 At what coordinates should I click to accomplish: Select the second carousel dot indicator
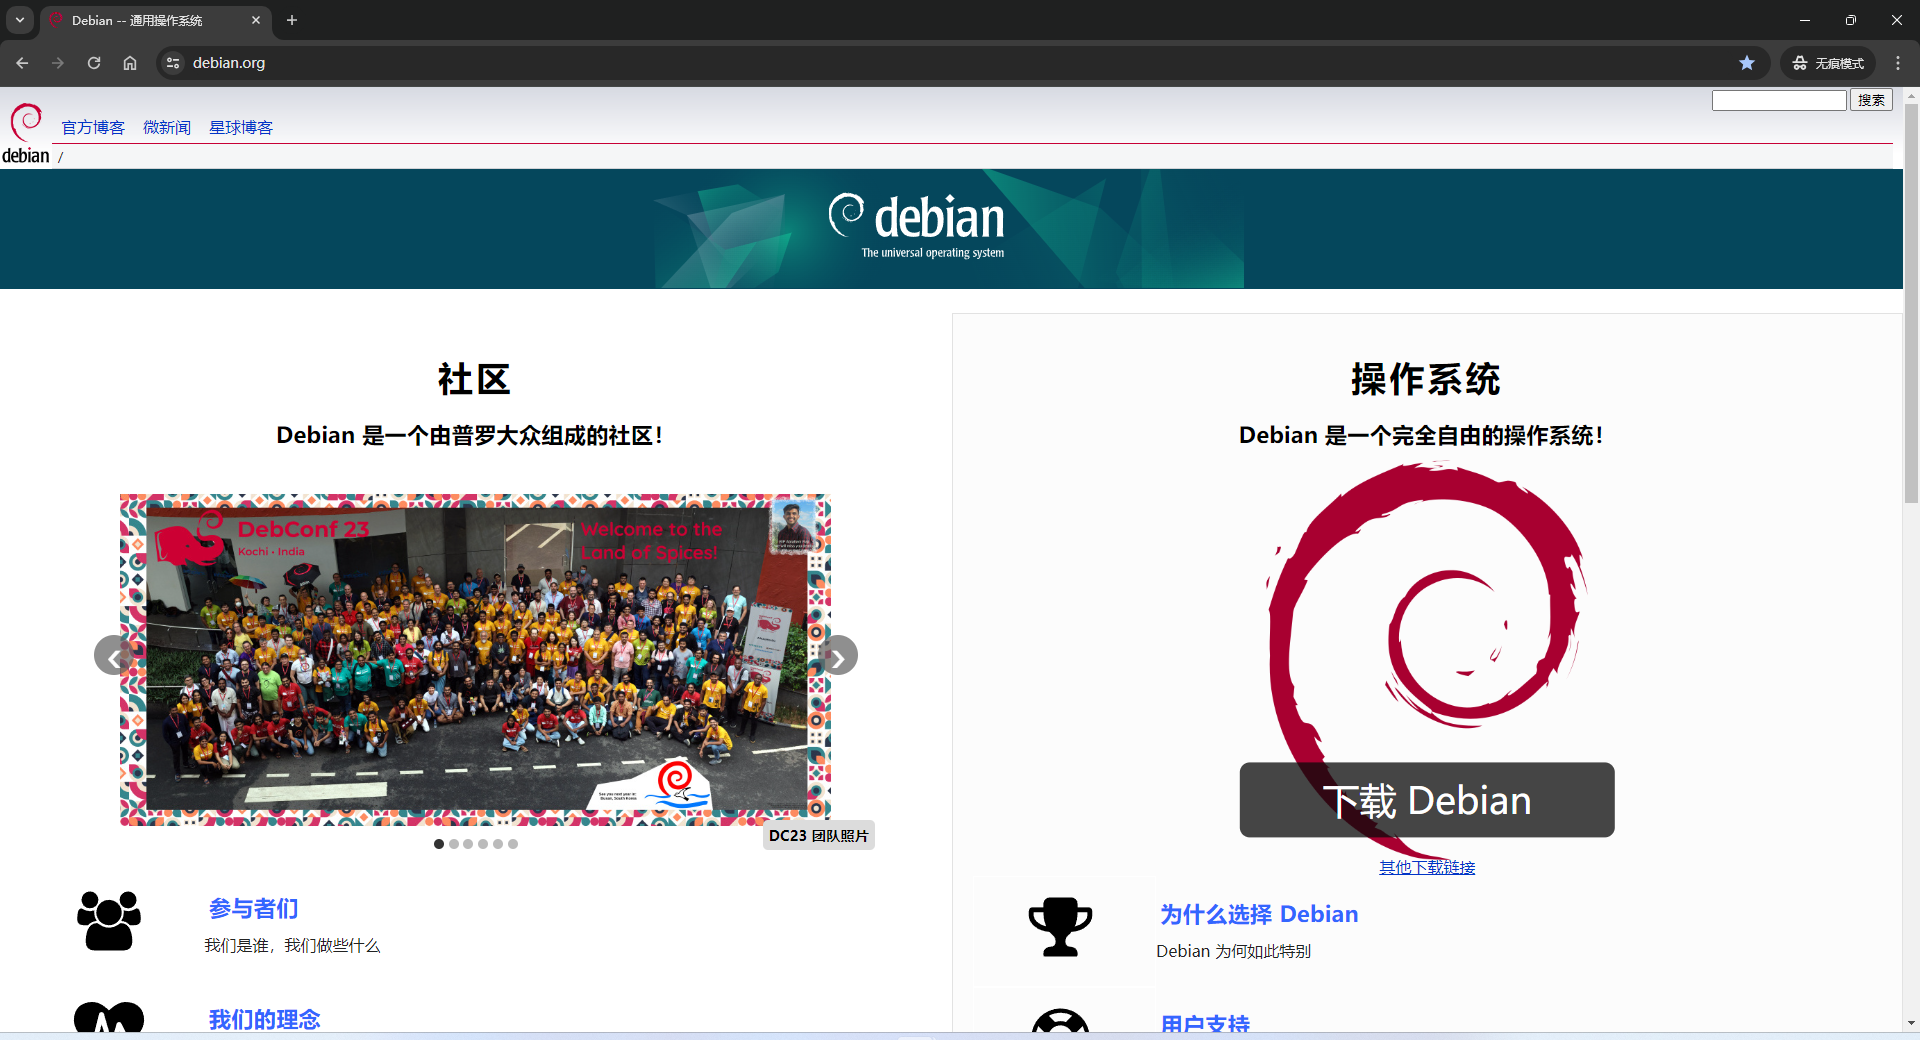454,844
